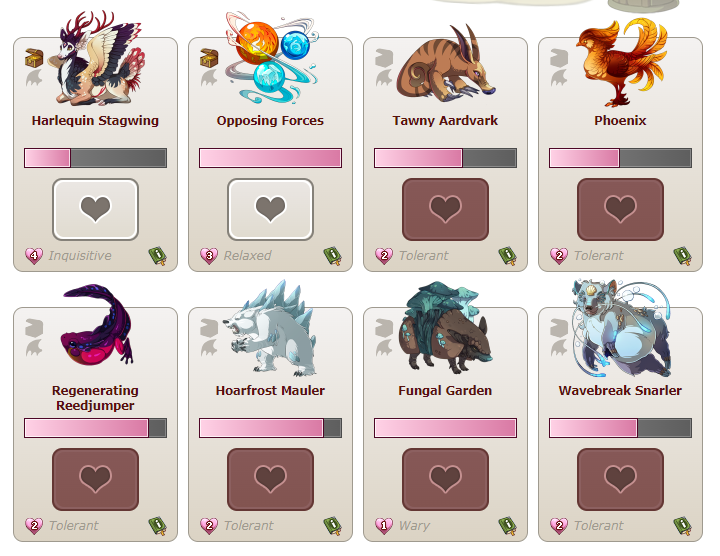Click the treasure chest icon on Harlequin Stagwing

click(x=34, y=58)
